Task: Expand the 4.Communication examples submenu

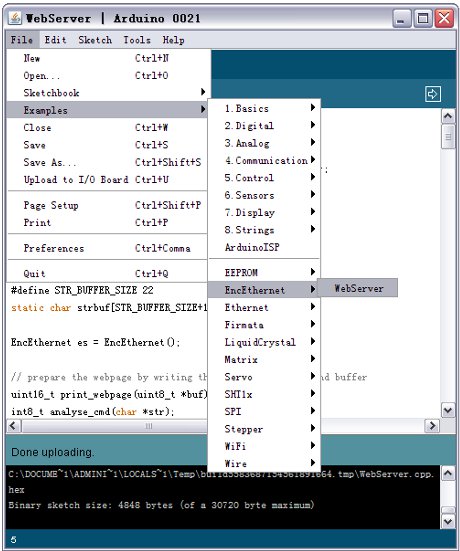Action: point(264,160)
